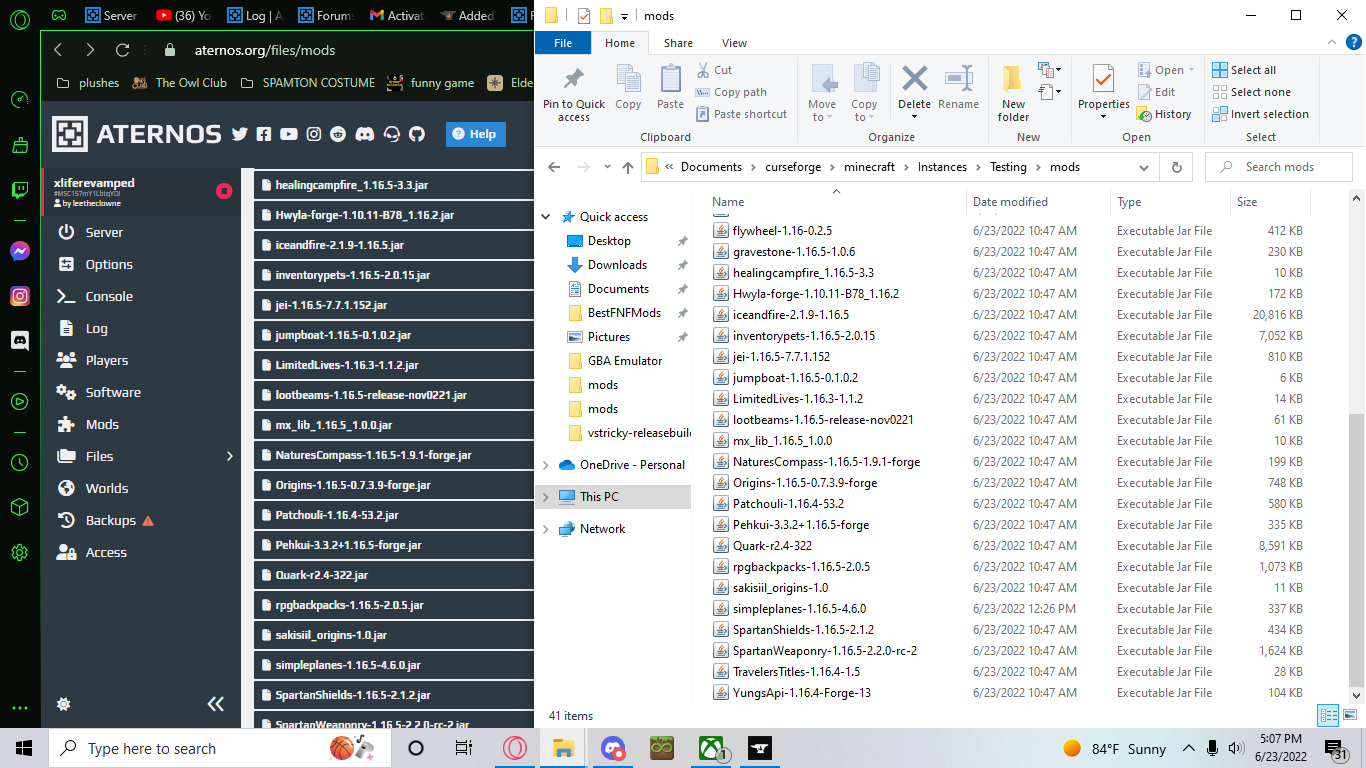Open Task View on the taskbar
Viewport: 1366px width, 768px height.
[x=463, y=748]
